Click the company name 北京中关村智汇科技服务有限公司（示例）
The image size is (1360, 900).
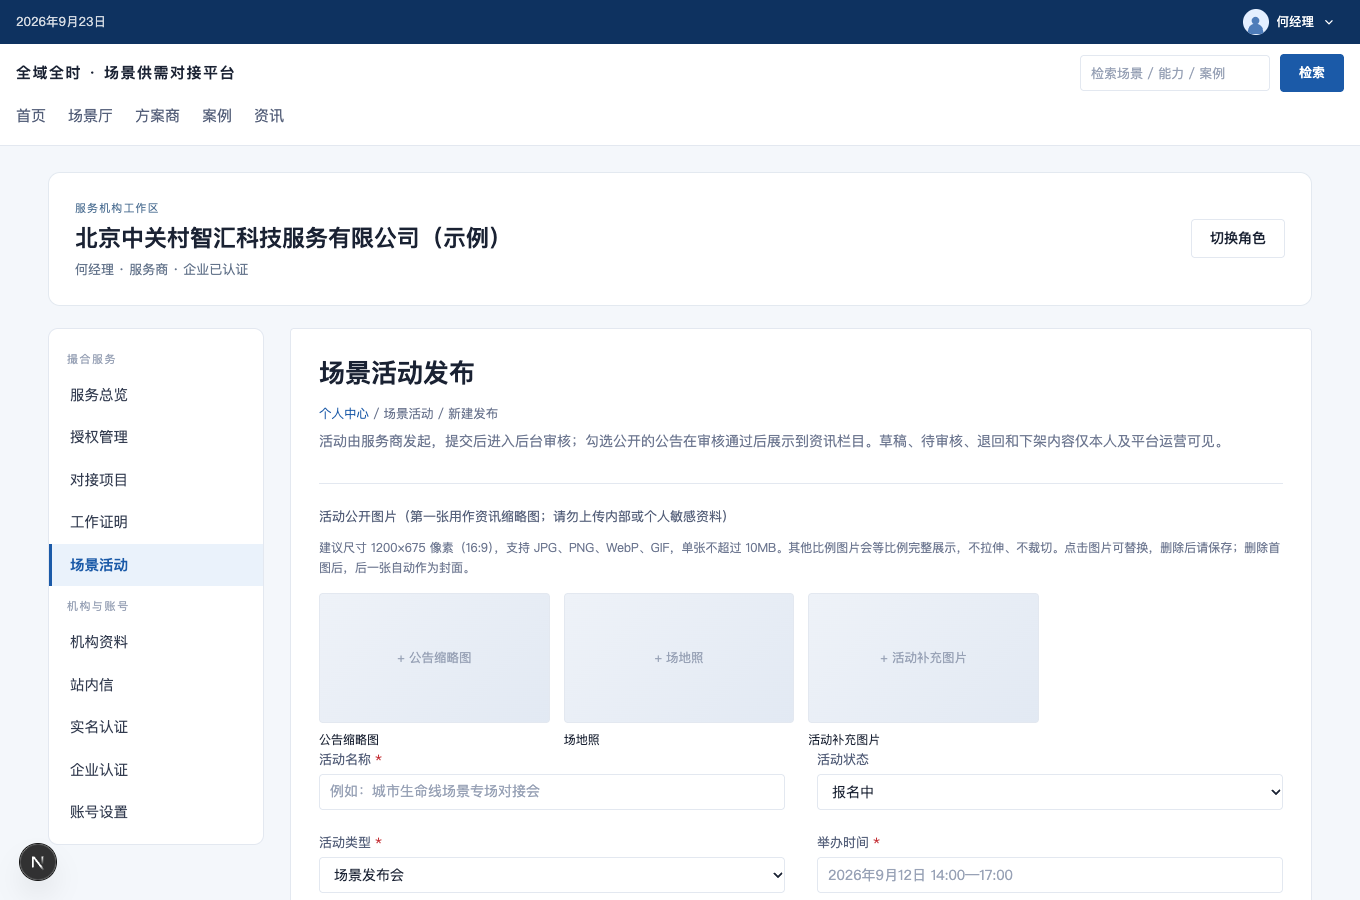(291, 238)
